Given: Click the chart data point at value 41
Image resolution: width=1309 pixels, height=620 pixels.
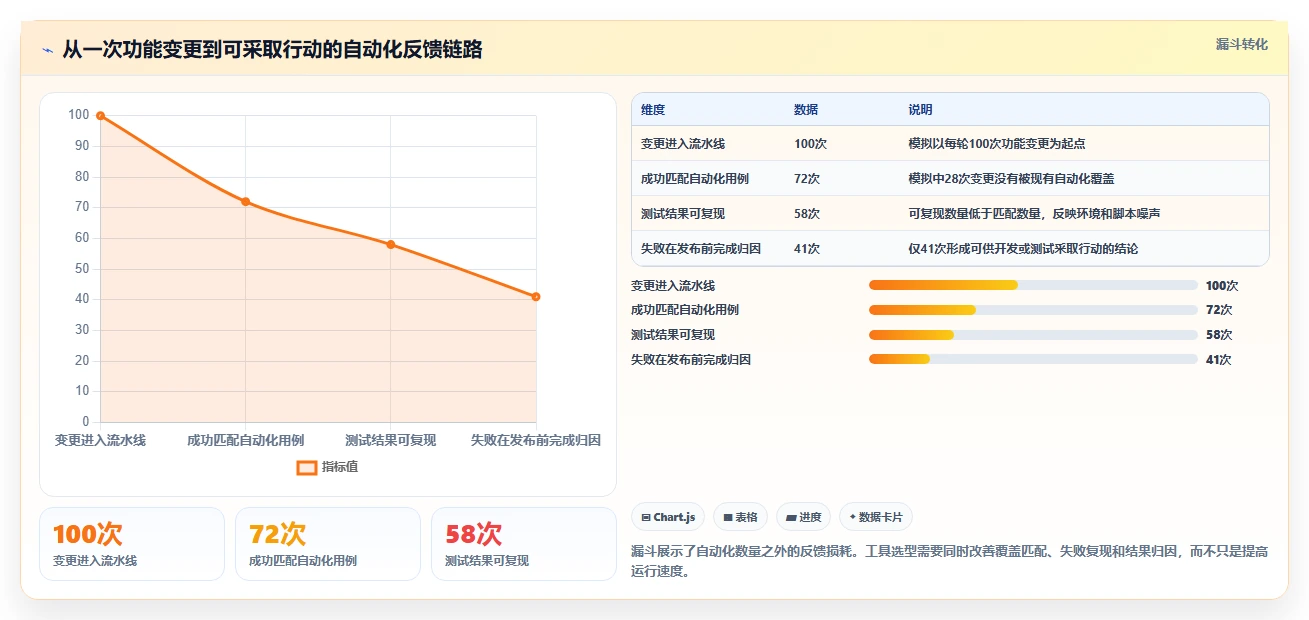Looking at the screenshot, I should pyautogui.click(x=536, y=297).
